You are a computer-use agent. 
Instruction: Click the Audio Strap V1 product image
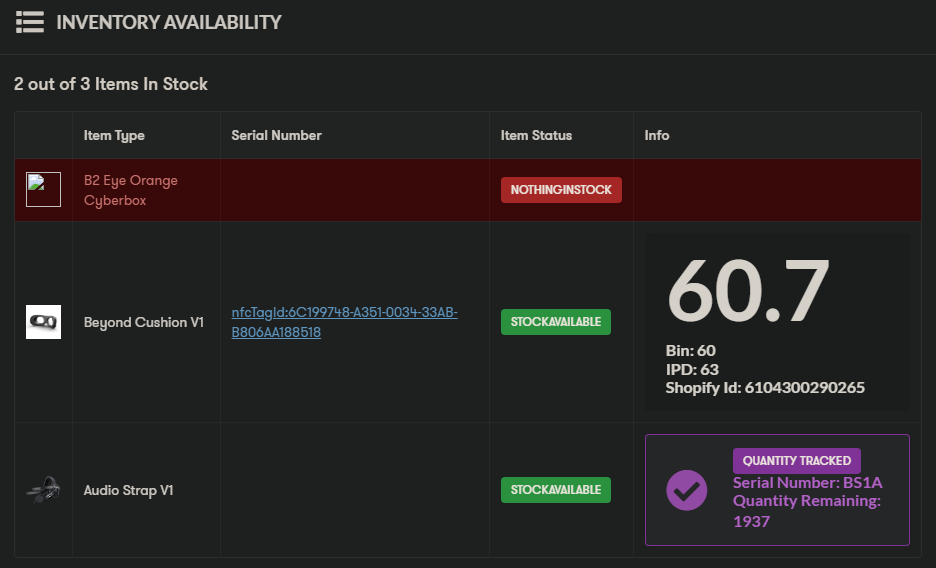coord(44,490)
